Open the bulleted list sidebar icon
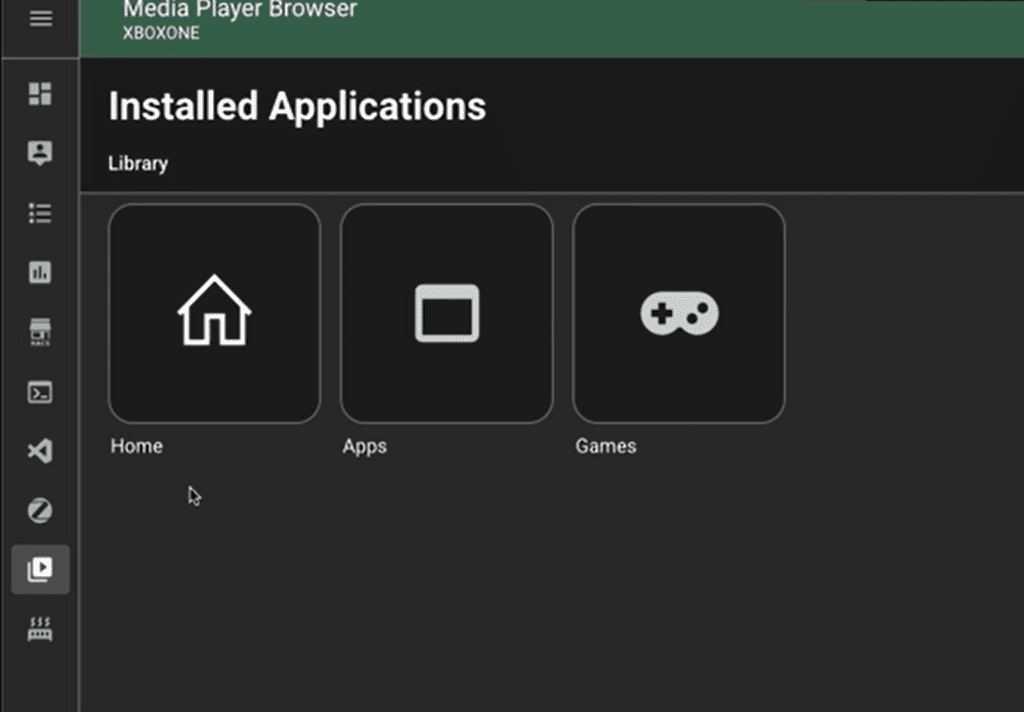 (40, 213)
